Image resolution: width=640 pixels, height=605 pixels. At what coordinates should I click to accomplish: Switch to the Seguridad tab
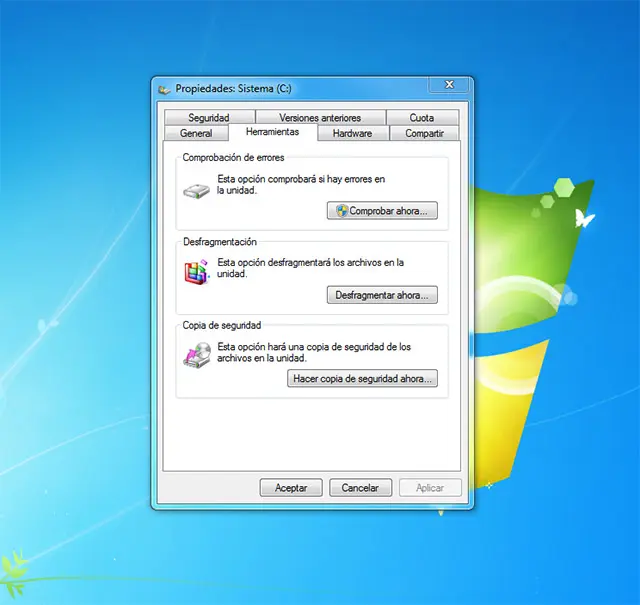click(x=209, y=118)
